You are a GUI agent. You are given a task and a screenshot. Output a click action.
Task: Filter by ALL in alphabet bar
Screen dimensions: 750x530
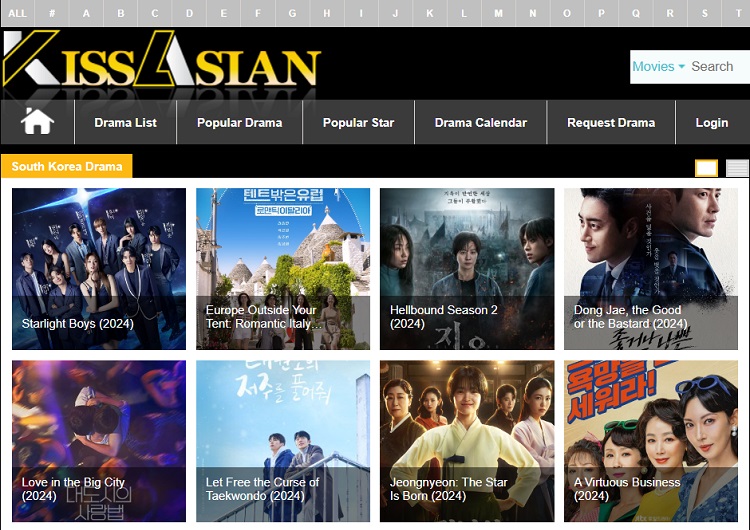click(17, 13)
